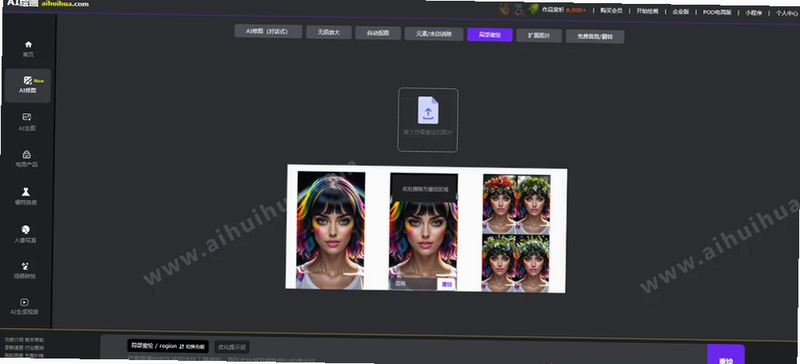Switch to the AI修图（对话式） tab

[268, 31]
